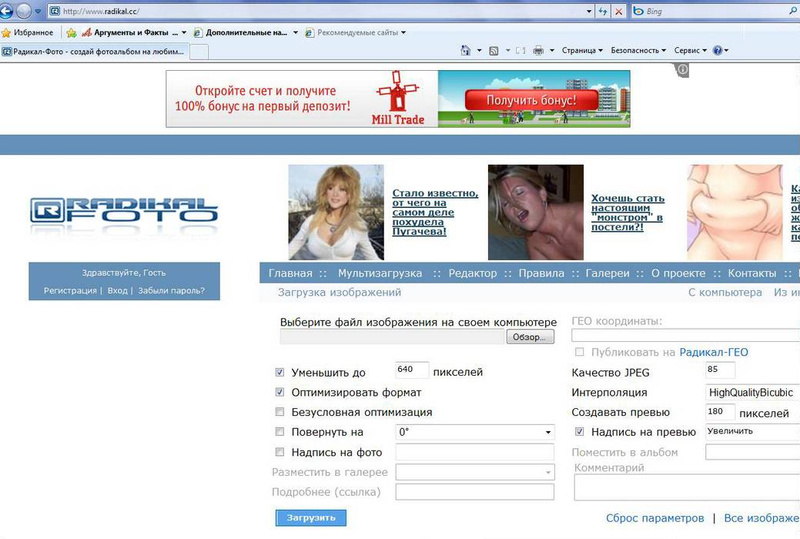This screenshot has height=539, width=800.
Task: Open the Контакты menu item
Action: [752, 273]
